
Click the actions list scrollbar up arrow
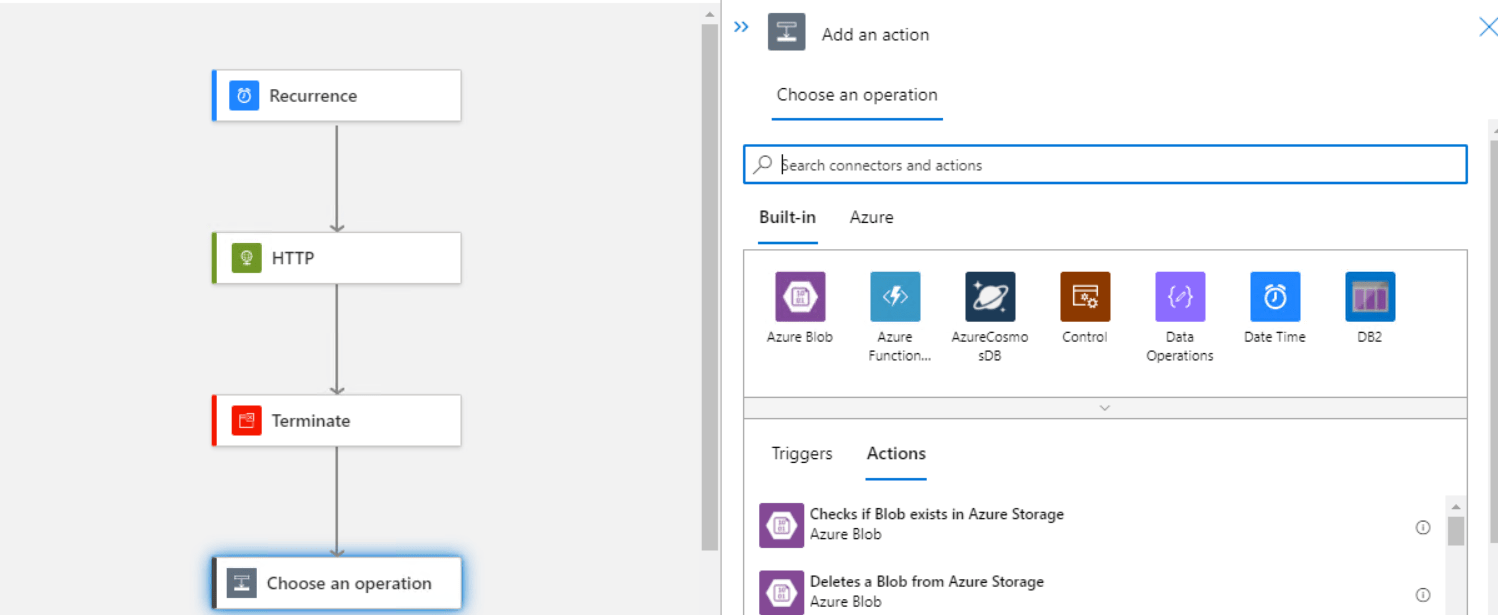(x=1456, y=507)
